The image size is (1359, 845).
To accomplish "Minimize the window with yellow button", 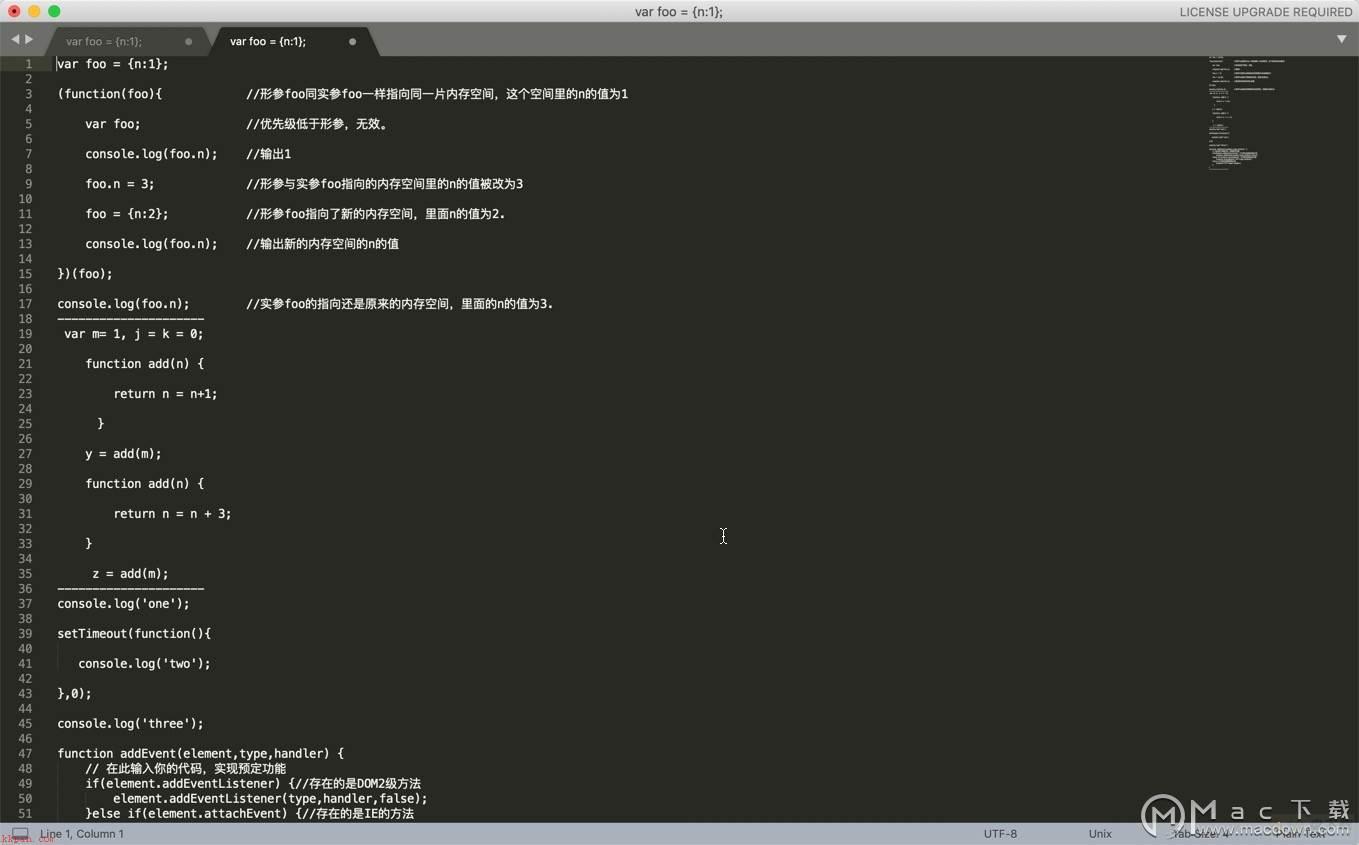I will [34, 11].
